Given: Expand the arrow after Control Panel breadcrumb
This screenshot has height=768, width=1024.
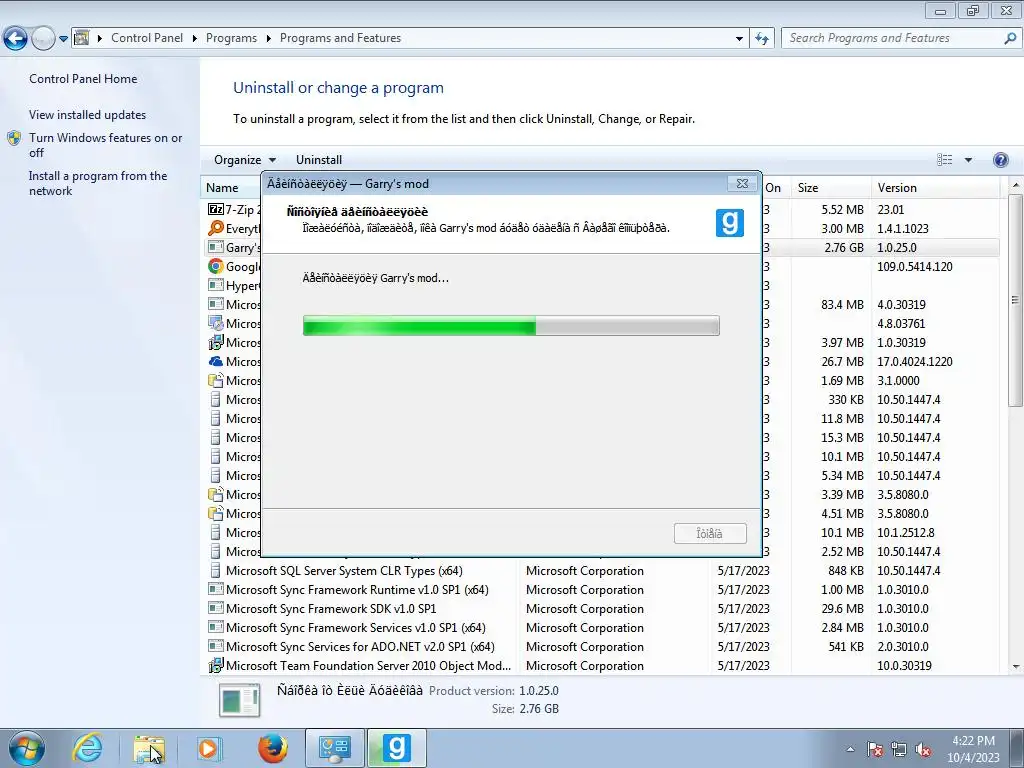Looking at the screenshot, I should tap(195, 39).
